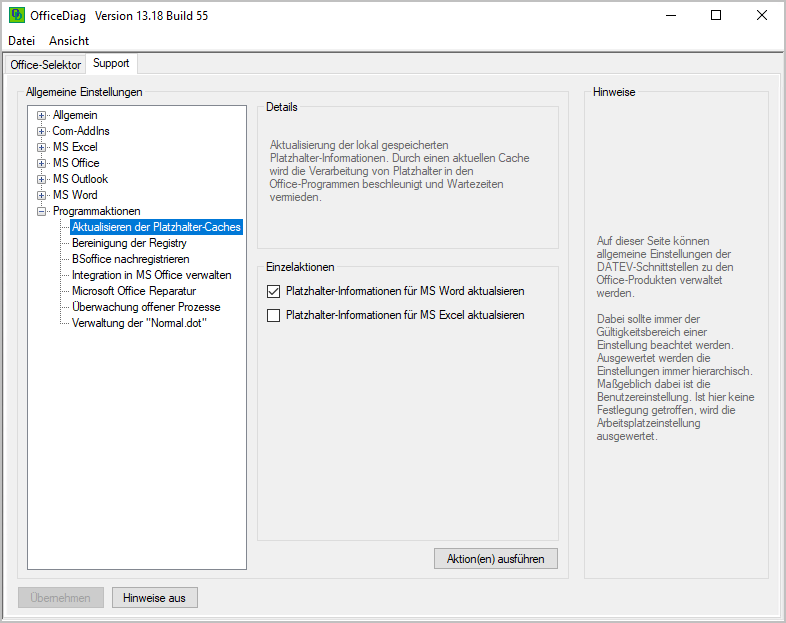Open the Datei menu

(21, 41)
